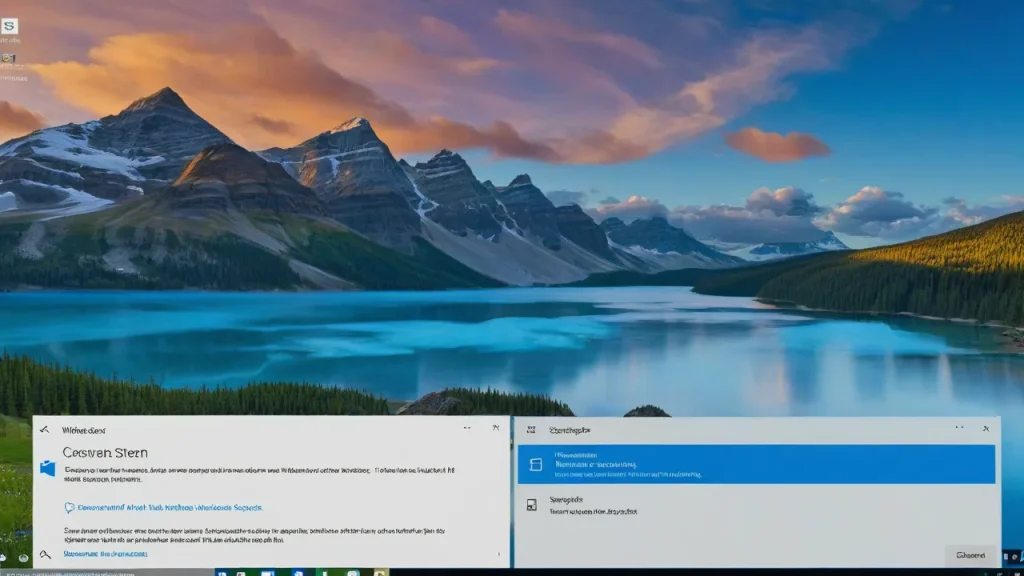The image size is (1024, 576).
Task: Click the grid icon in right window's title bar
Action: [x=531, y=430]
